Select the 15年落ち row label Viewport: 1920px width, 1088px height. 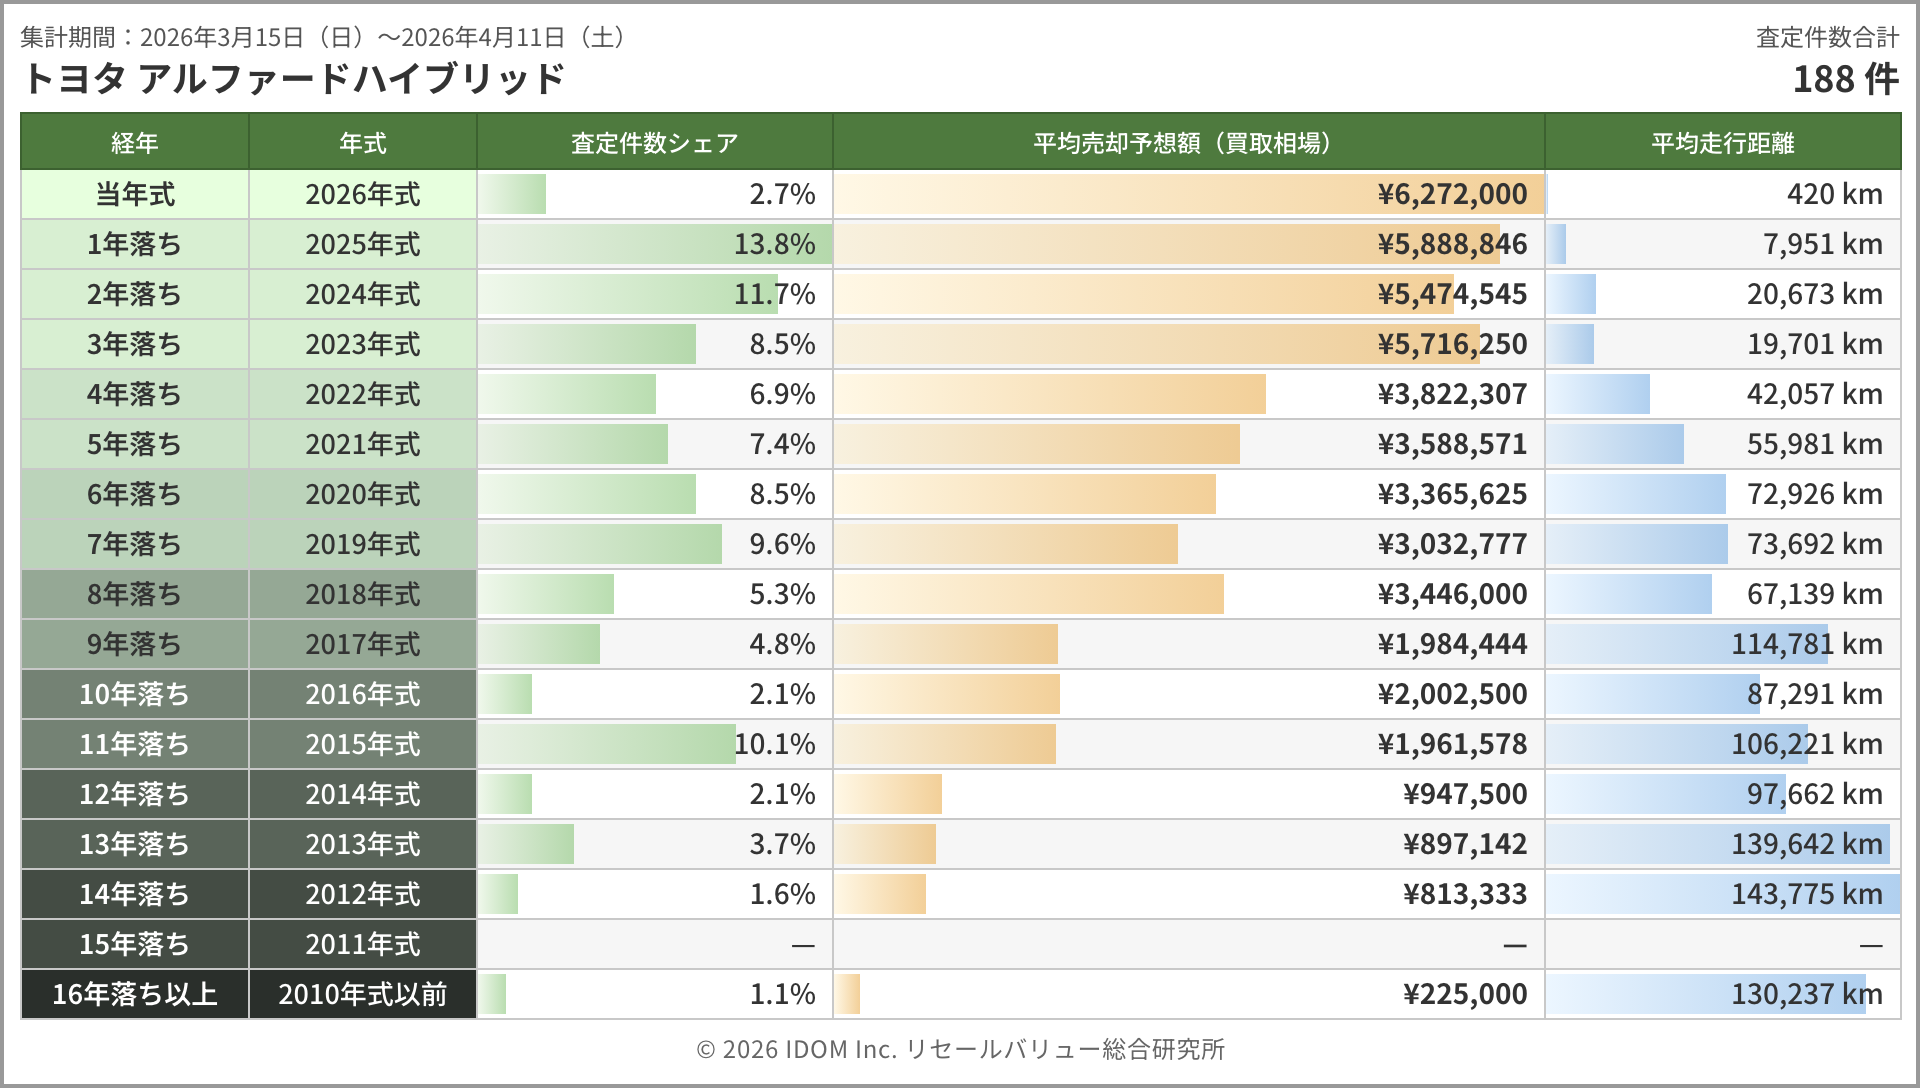[x=135, y=944]
